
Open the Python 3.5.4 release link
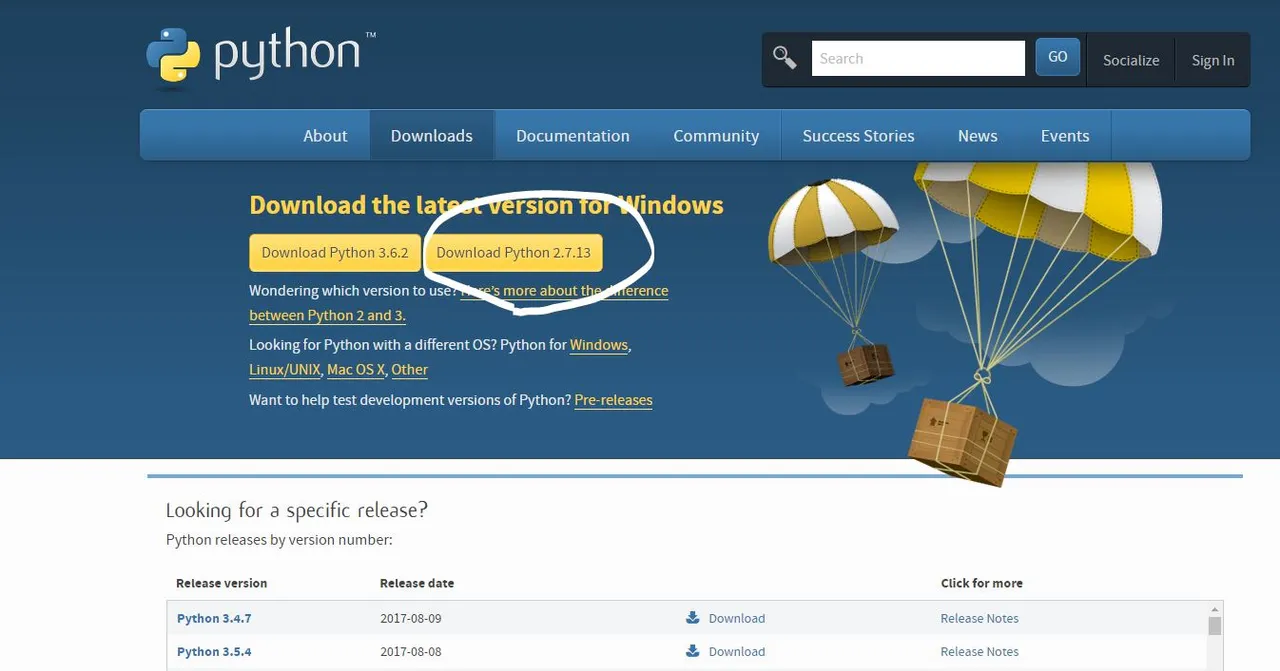click(214, 651)
